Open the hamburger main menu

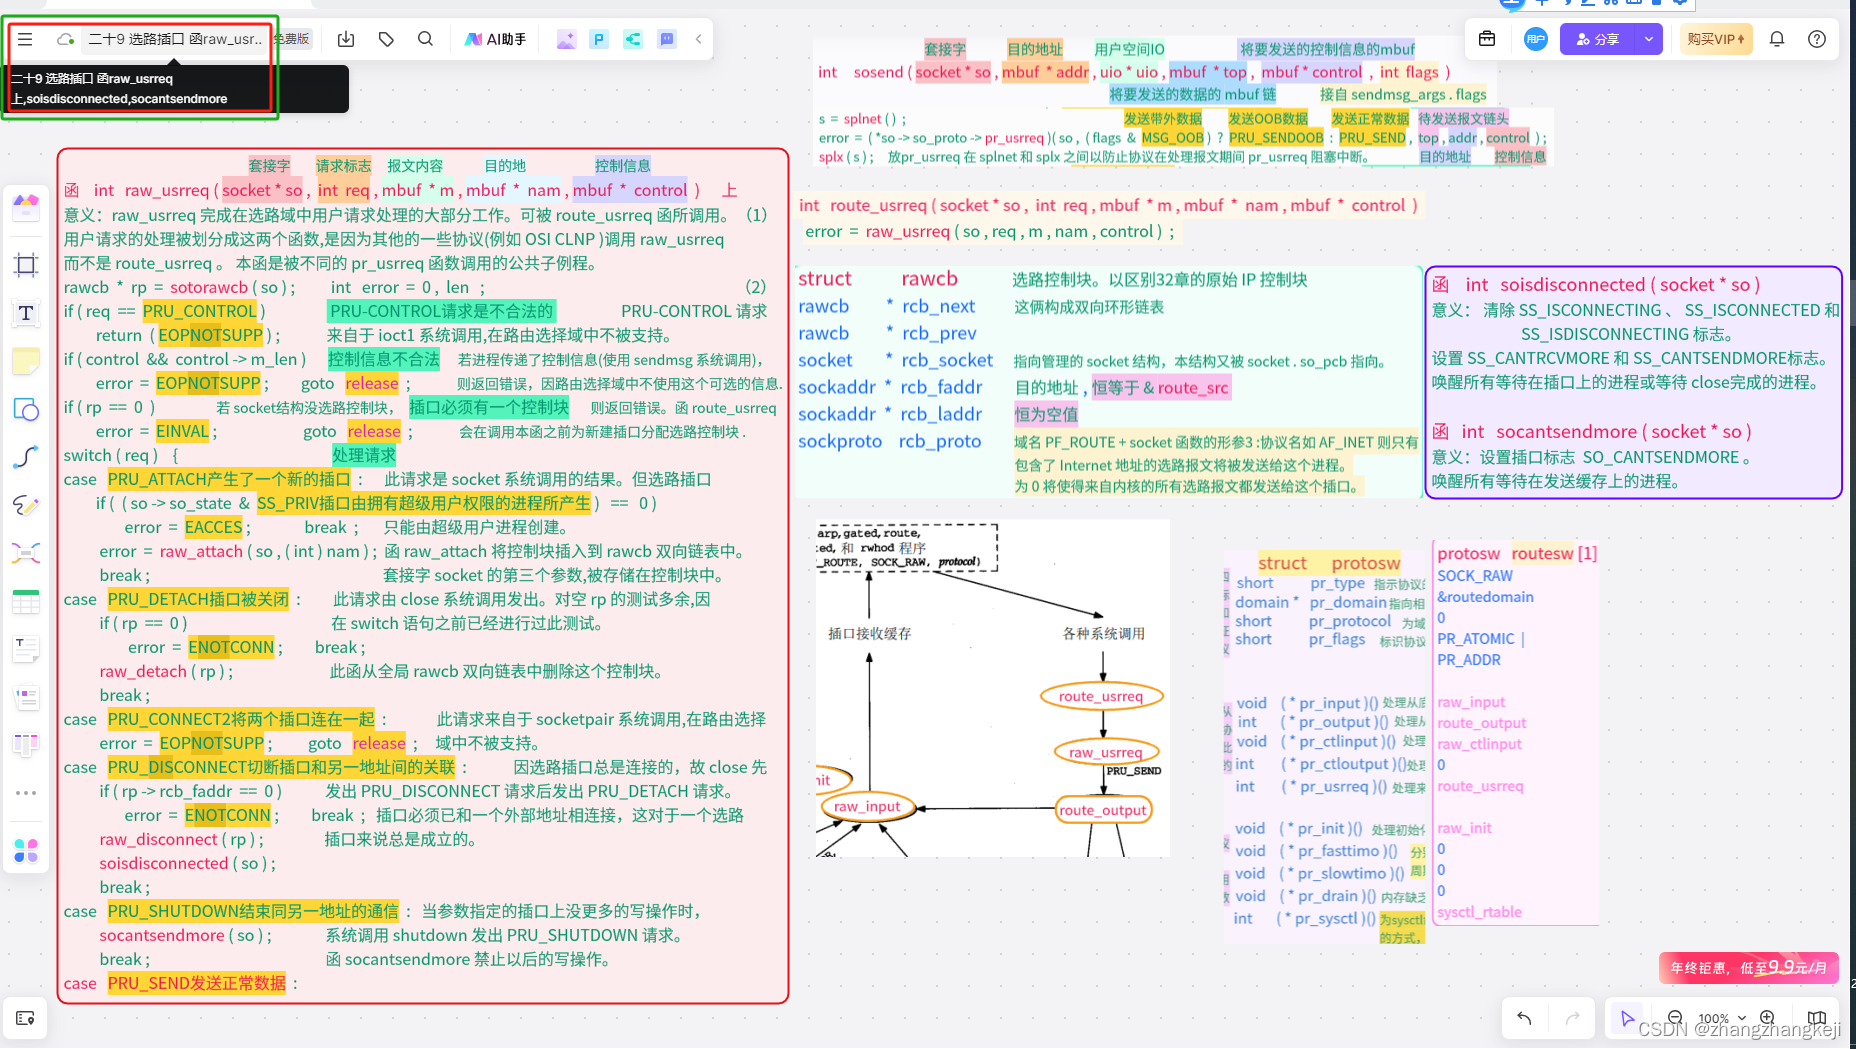[x=25, y=39]
